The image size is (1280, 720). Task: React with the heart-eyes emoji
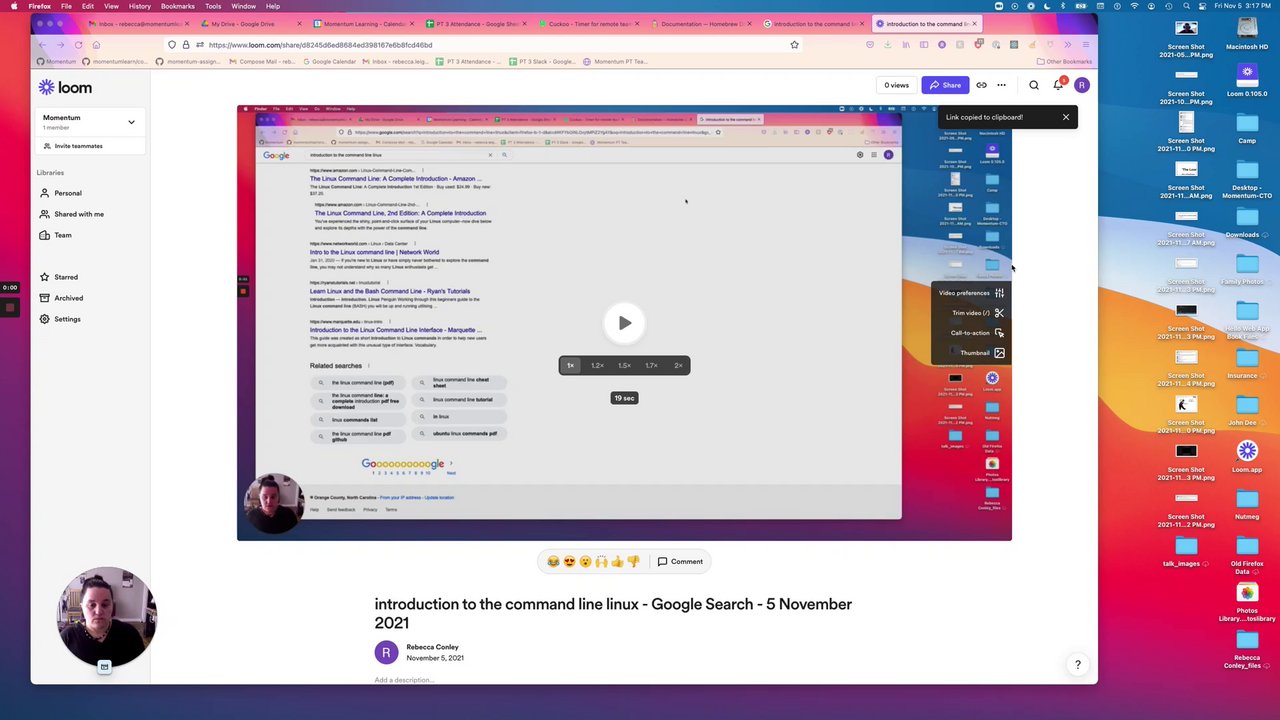pos(569,562)
